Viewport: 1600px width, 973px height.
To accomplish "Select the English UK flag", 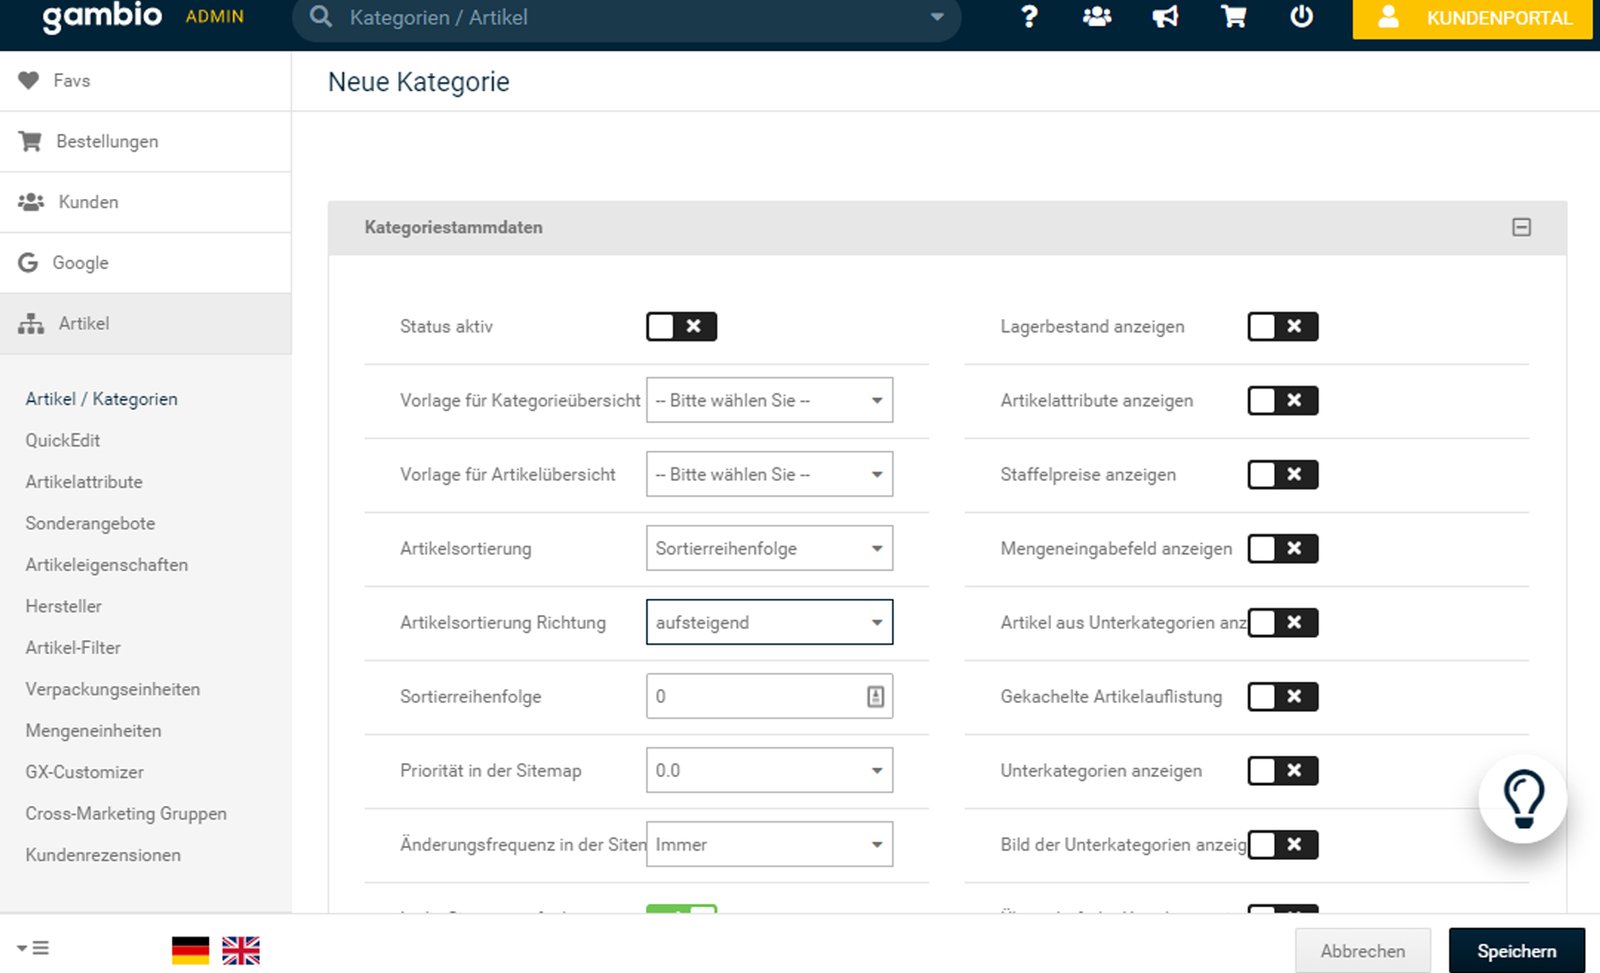I will click(x=241, y=950).
